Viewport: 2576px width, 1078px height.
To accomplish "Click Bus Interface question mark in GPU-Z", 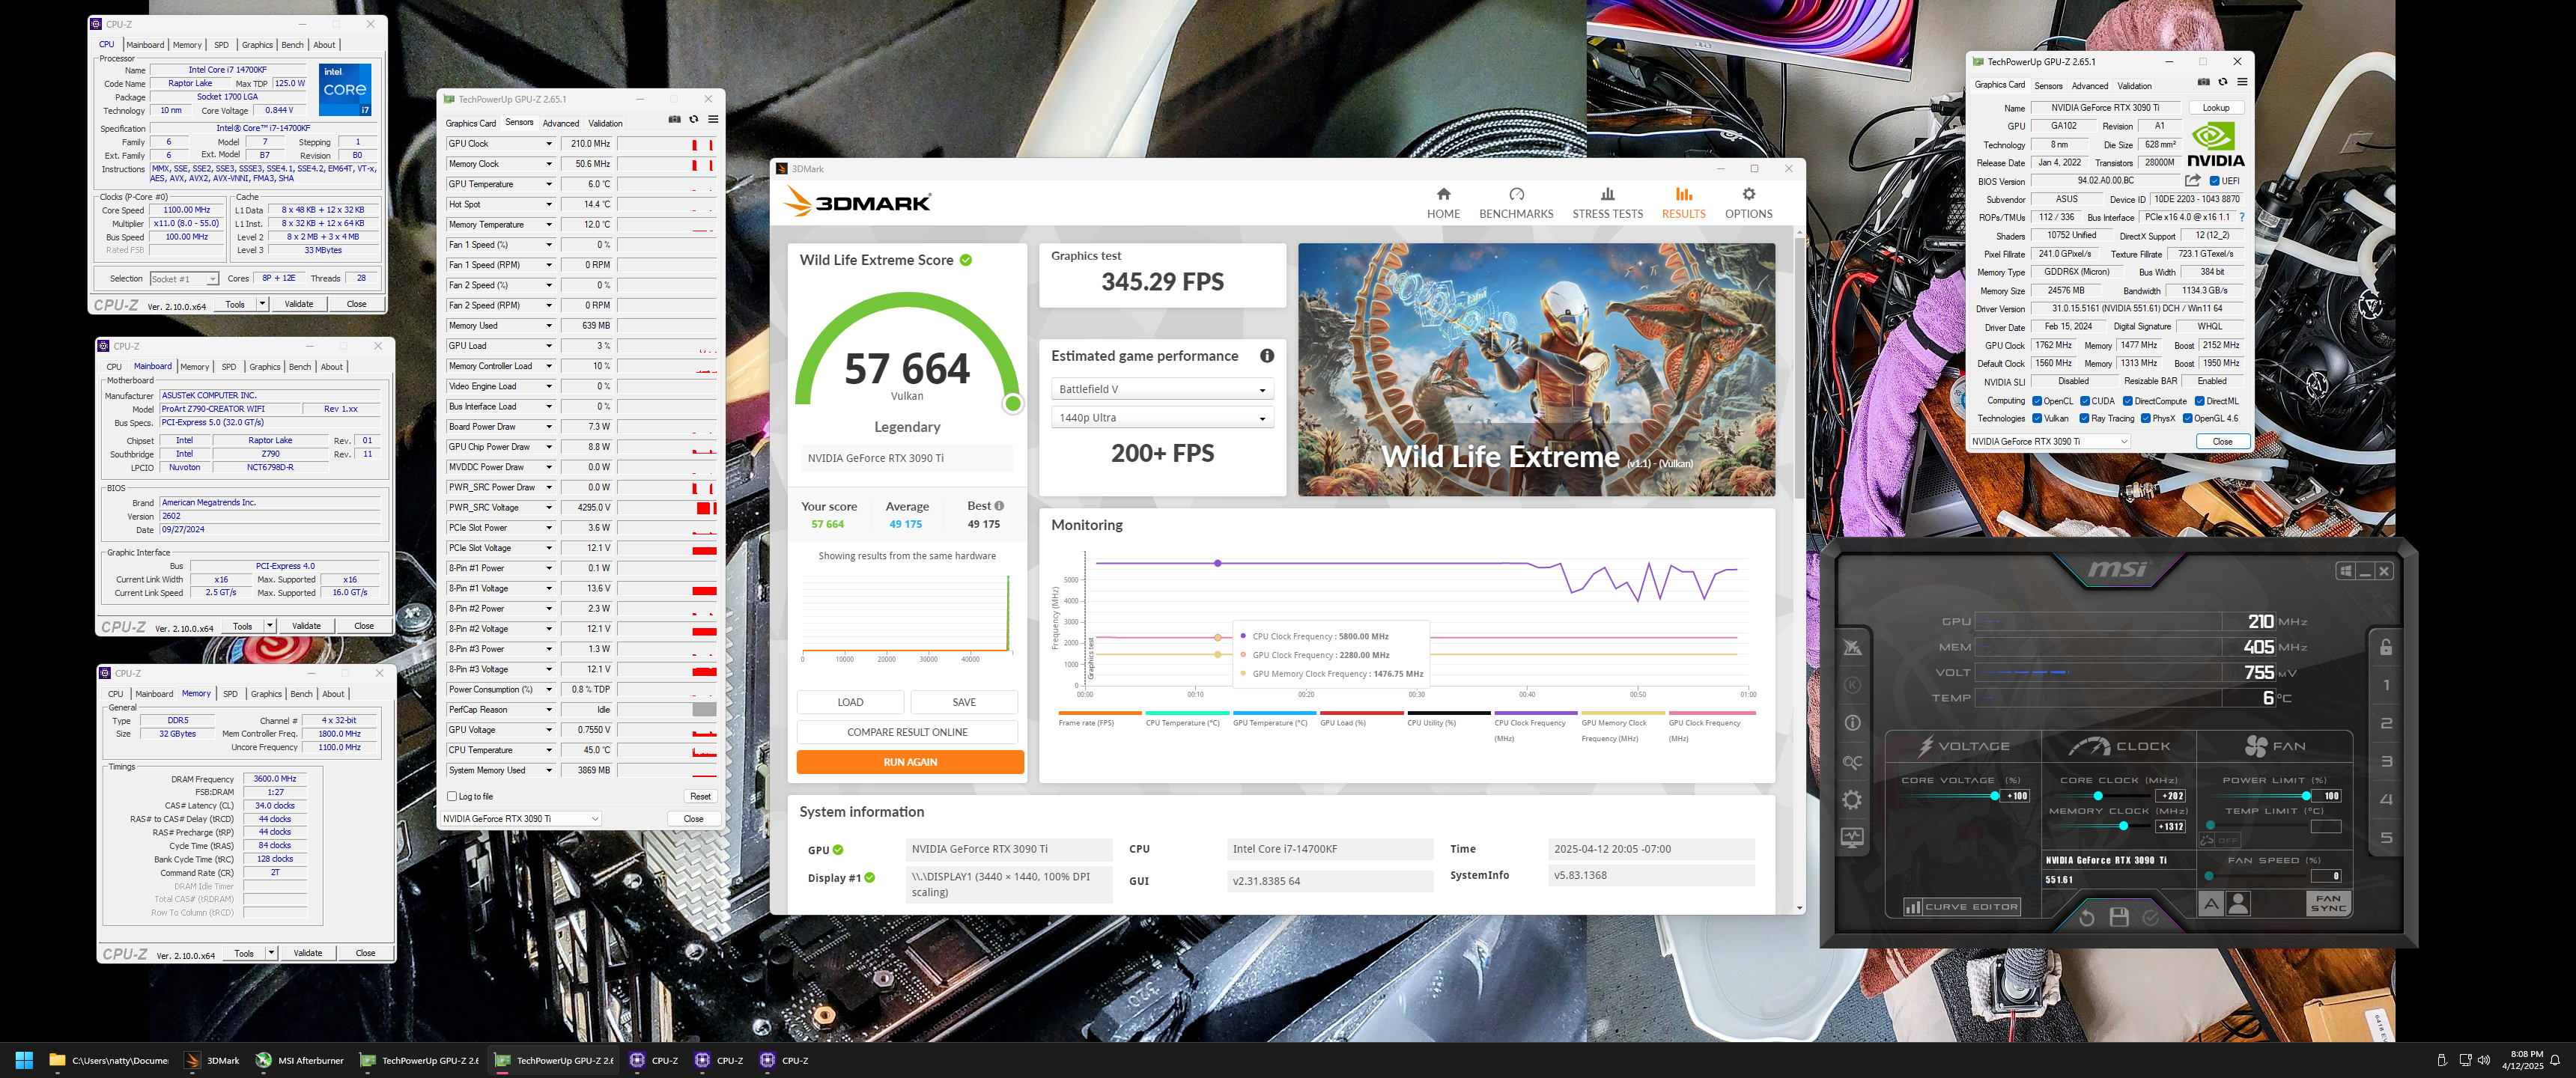I will coord(2241,217).
